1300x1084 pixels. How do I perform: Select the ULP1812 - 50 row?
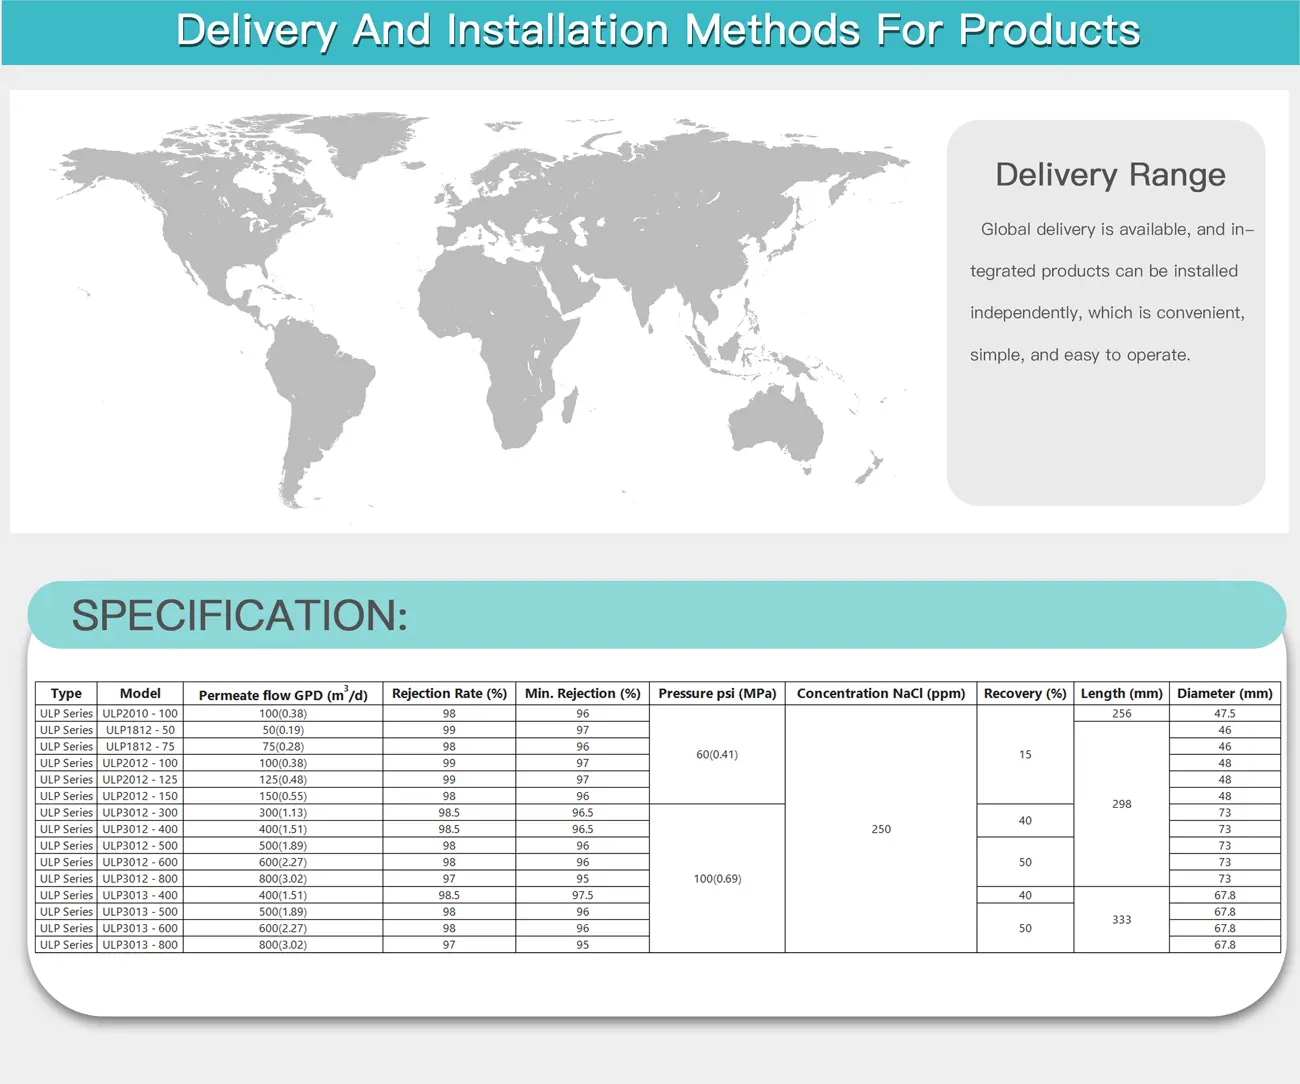140,729
